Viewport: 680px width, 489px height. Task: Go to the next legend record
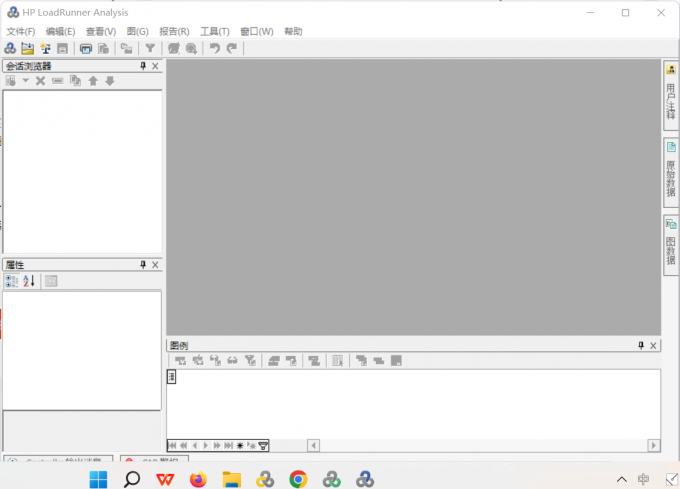click(x=206, y=445)
